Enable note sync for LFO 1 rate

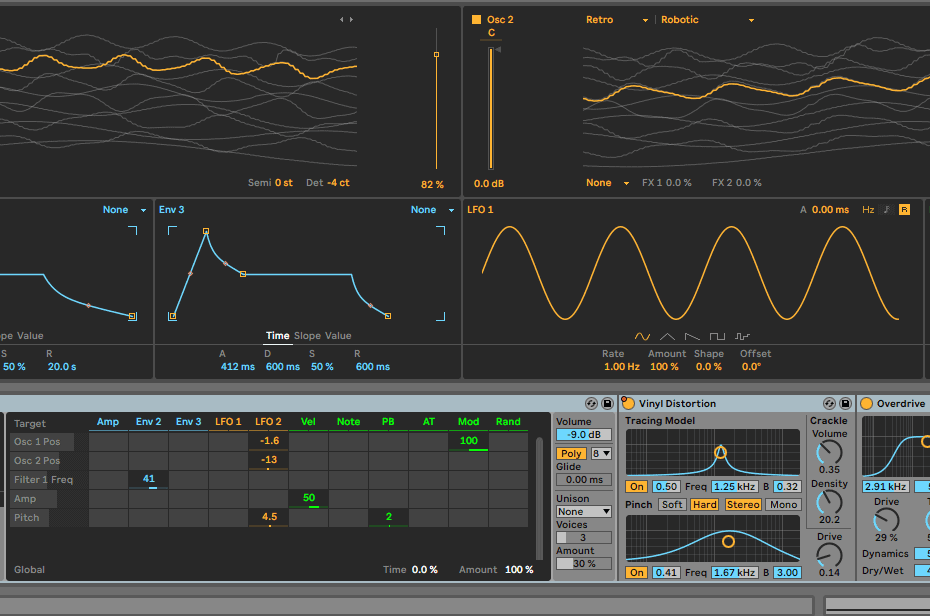(887, 210)
